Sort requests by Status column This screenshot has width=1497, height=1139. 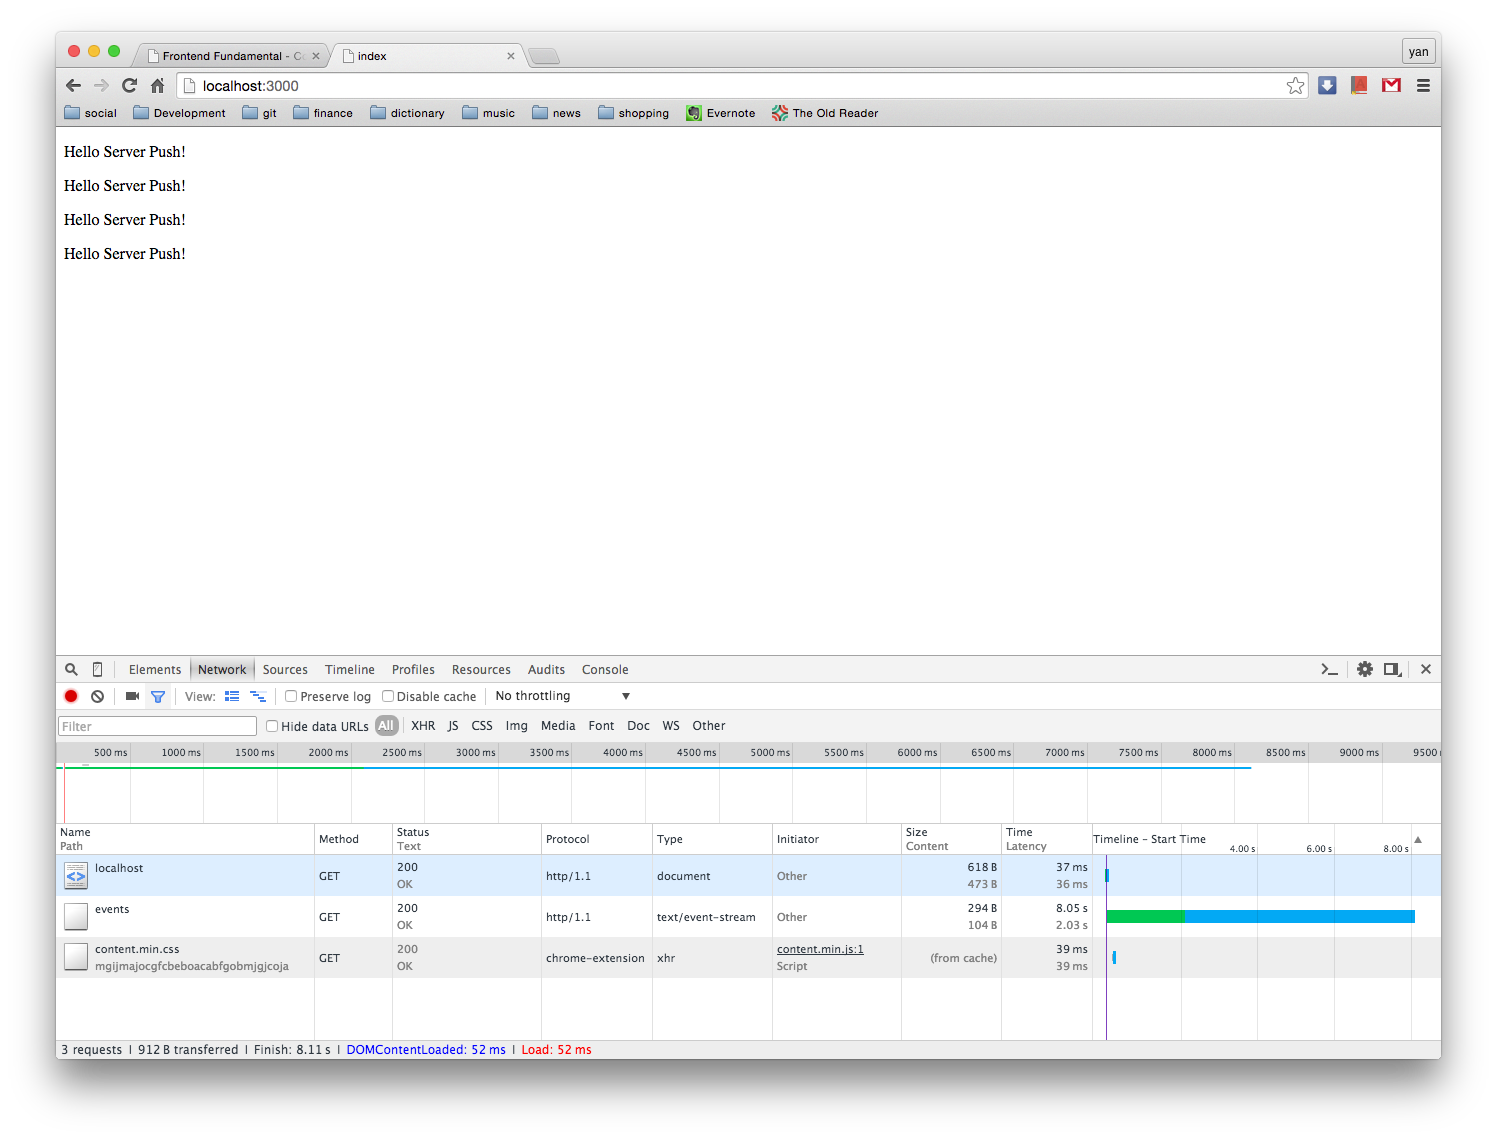(x=466, y=839)
